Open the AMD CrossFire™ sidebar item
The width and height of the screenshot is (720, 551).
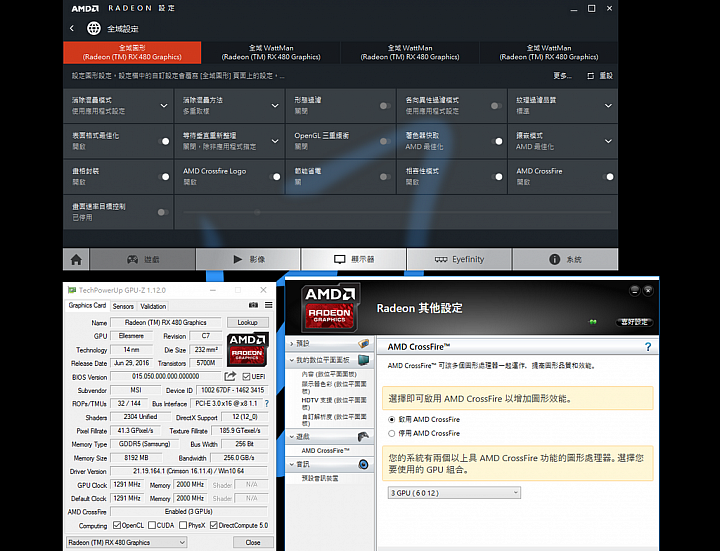click(x=326, y=450)
